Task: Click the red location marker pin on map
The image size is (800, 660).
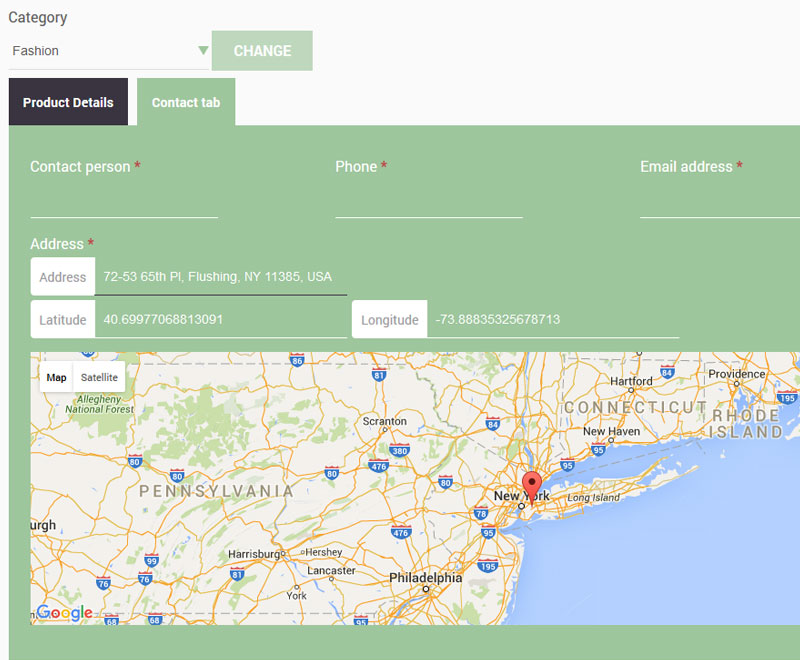Action: (x=532, y=486)
